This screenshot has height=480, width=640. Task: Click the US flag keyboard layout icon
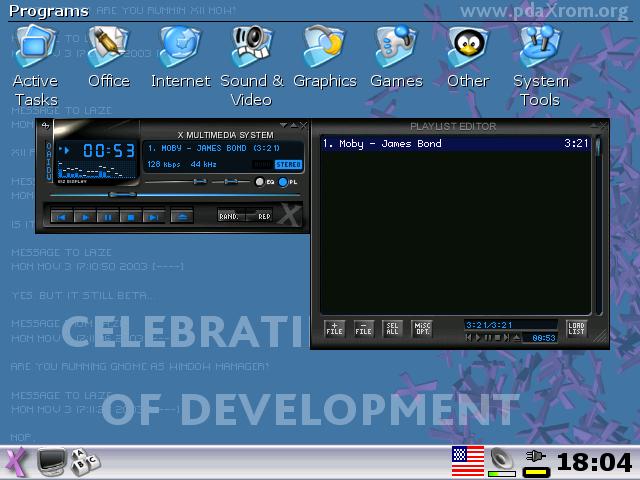[x=468, y=462]
